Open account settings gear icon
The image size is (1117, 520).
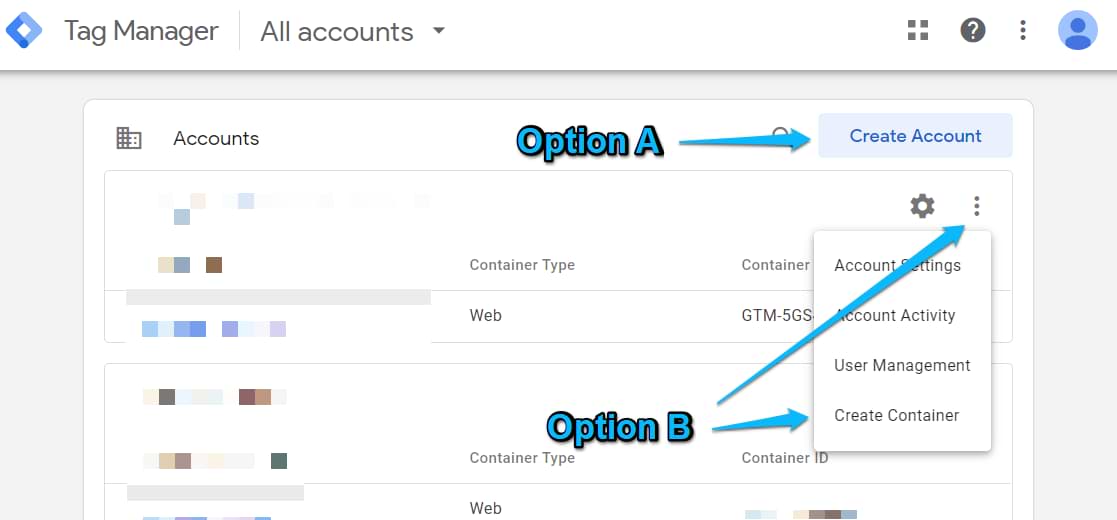pos(922,207)
